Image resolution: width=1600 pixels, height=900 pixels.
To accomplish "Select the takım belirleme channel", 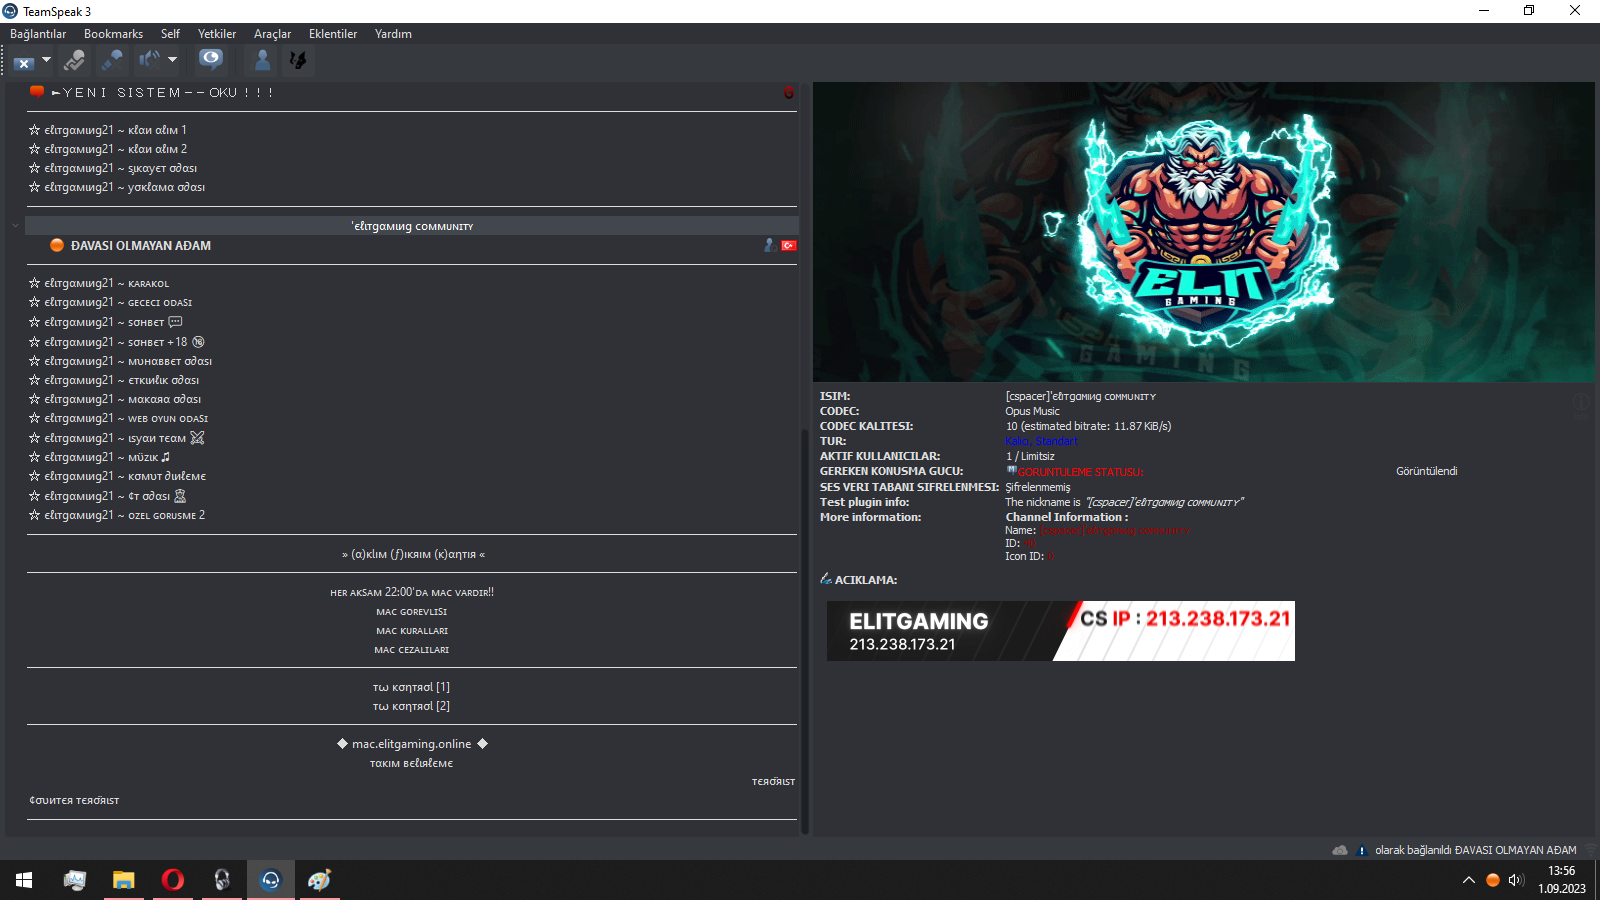I will 411,763.
